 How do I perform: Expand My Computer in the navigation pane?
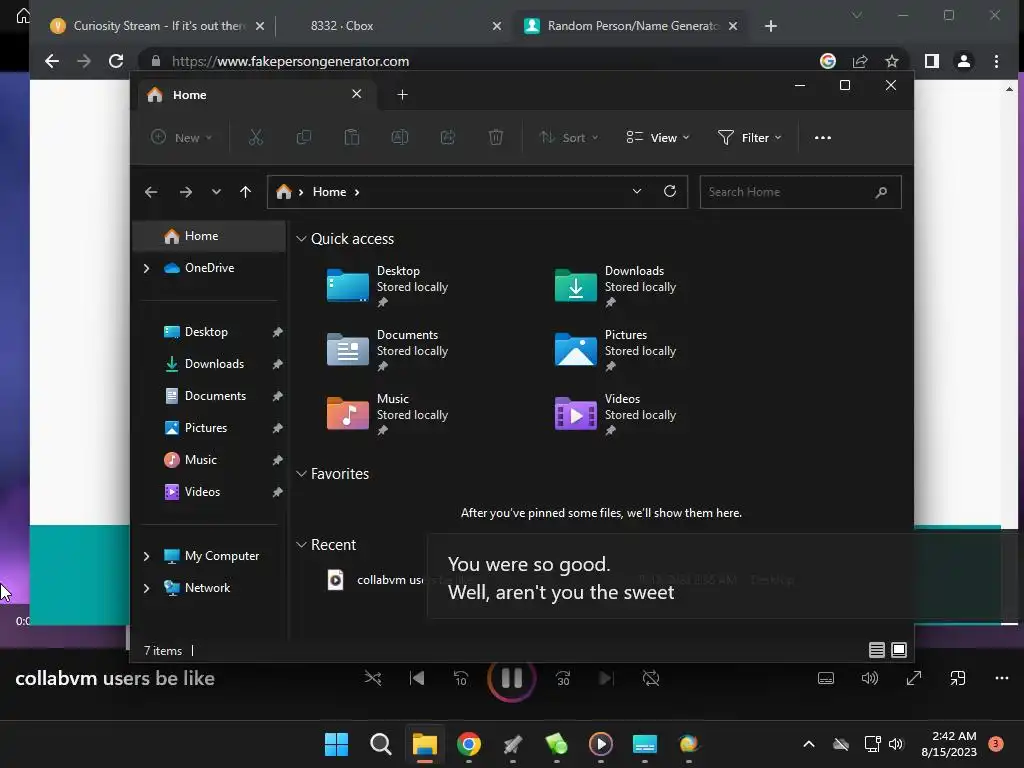(x=146, y=556)
